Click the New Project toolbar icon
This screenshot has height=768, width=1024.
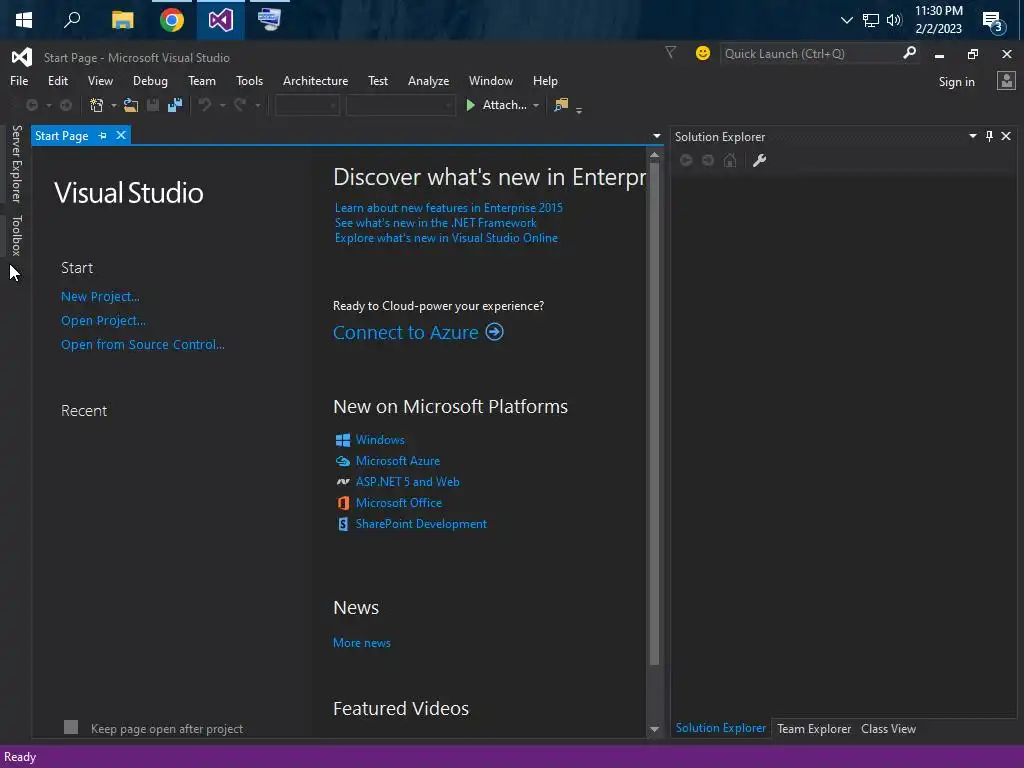pyautogui.click(x=97, y=105)
